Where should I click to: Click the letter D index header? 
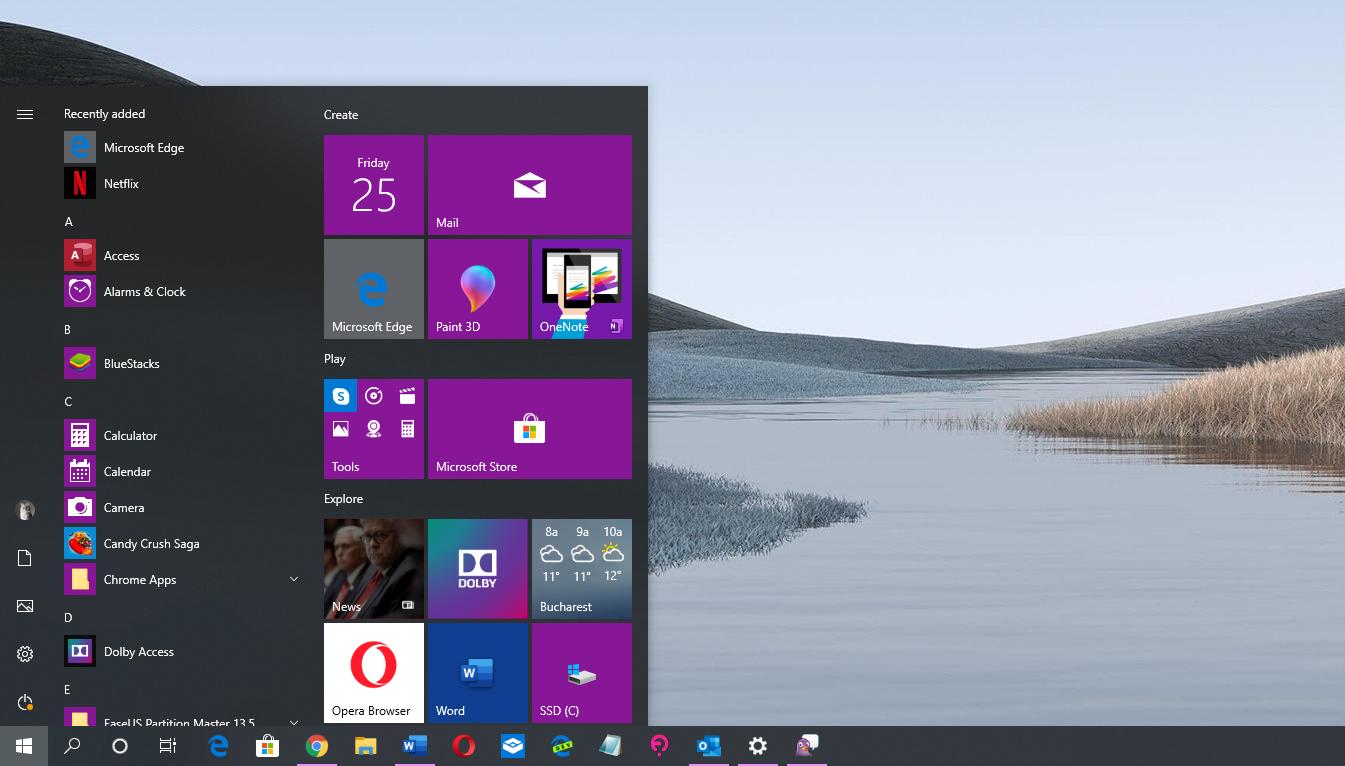pyautogui.click(x=69, y=618)
